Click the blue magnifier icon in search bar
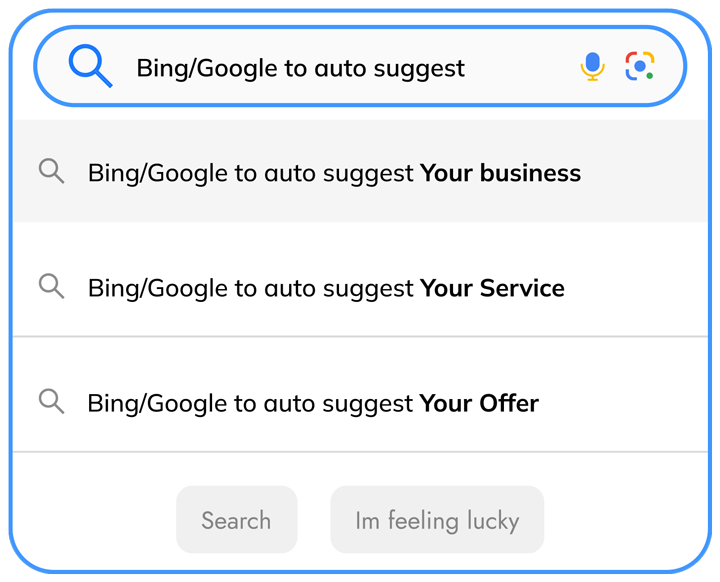Image resolution: width=720 pixels, height=582 pixels. (x=89, y=66)
